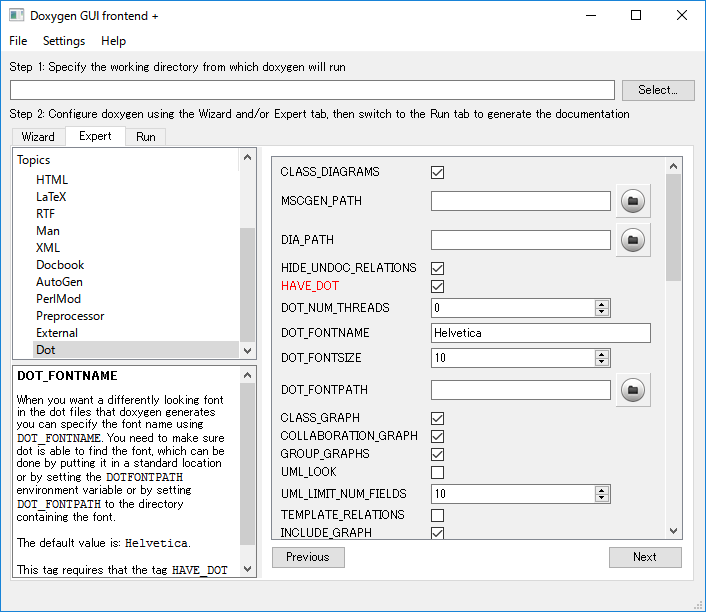
Task: Click the DOT_FONTSIZE value field
Action: [x=512, y=358]
